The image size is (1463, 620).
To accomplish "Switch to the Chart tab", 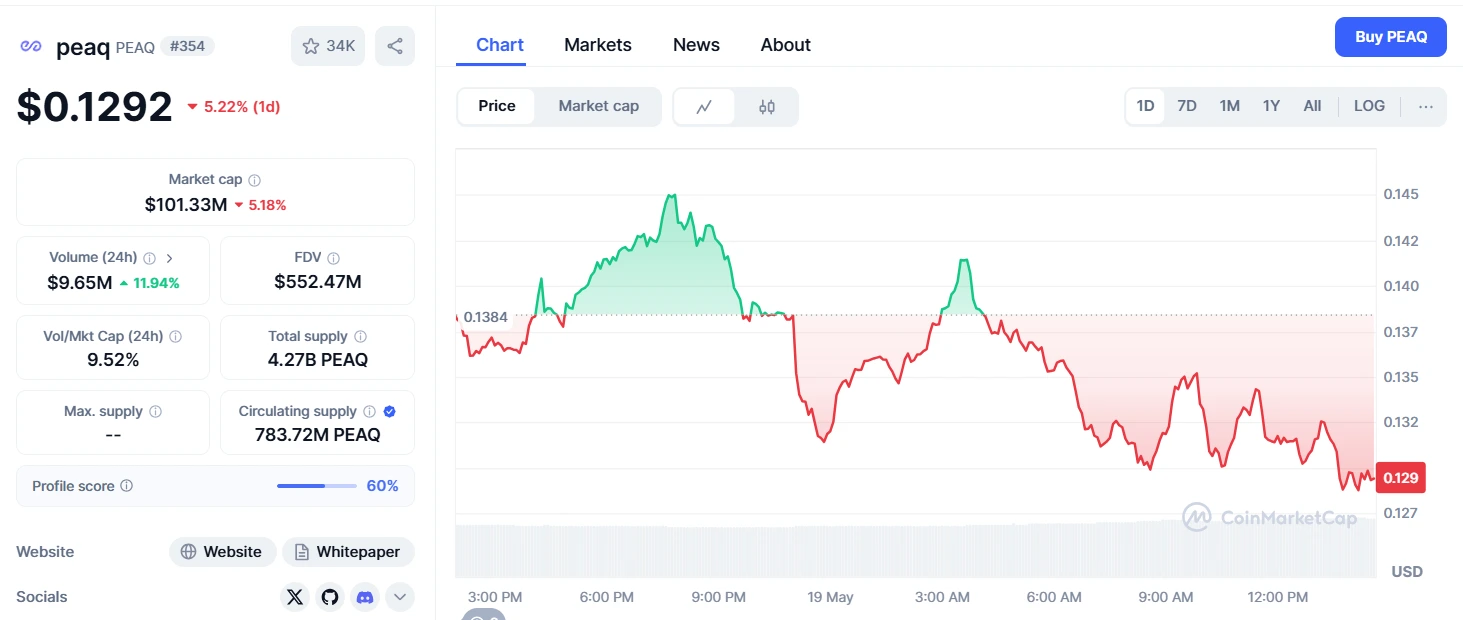I will 500,45.
